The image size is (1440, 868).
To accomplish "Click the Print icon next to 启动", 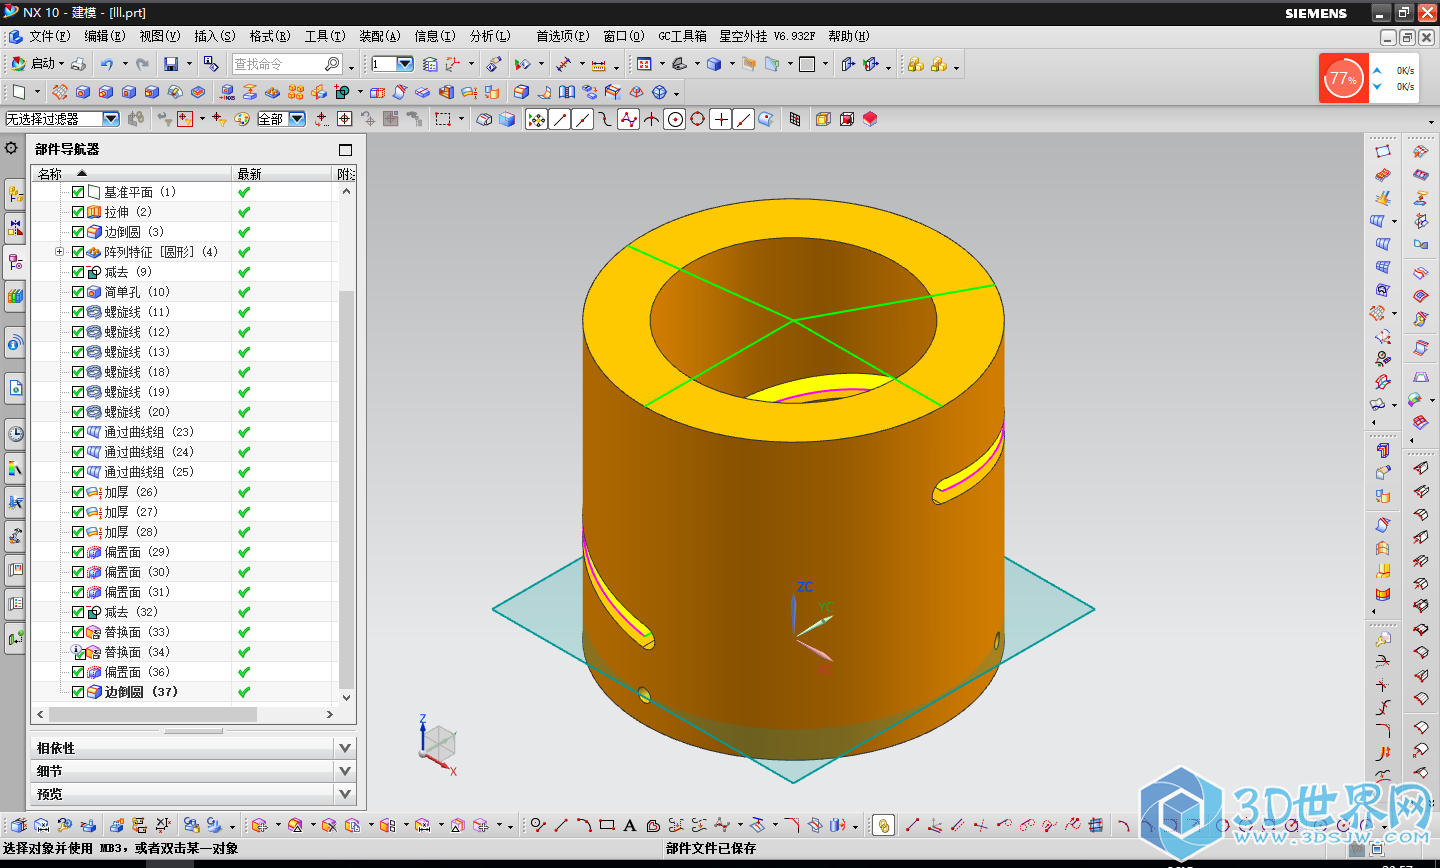I will pyautogui.click(x=78, y=64).
